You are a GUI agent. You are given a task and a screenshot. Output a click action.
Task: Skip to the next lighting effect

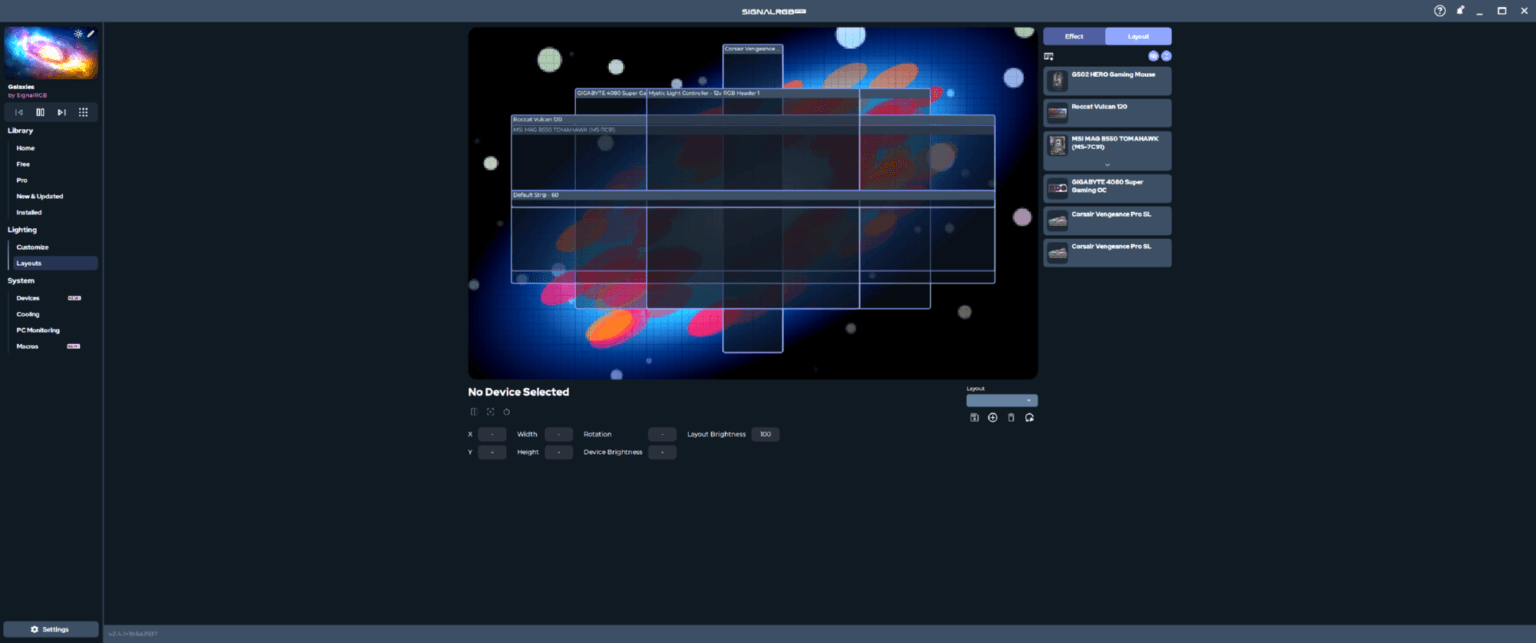point(62,112)
